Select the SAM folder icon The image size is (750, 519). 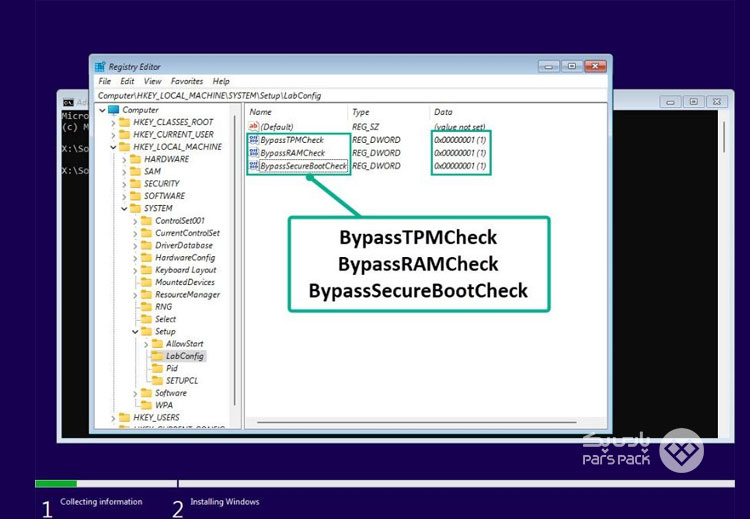click(135, 172)
